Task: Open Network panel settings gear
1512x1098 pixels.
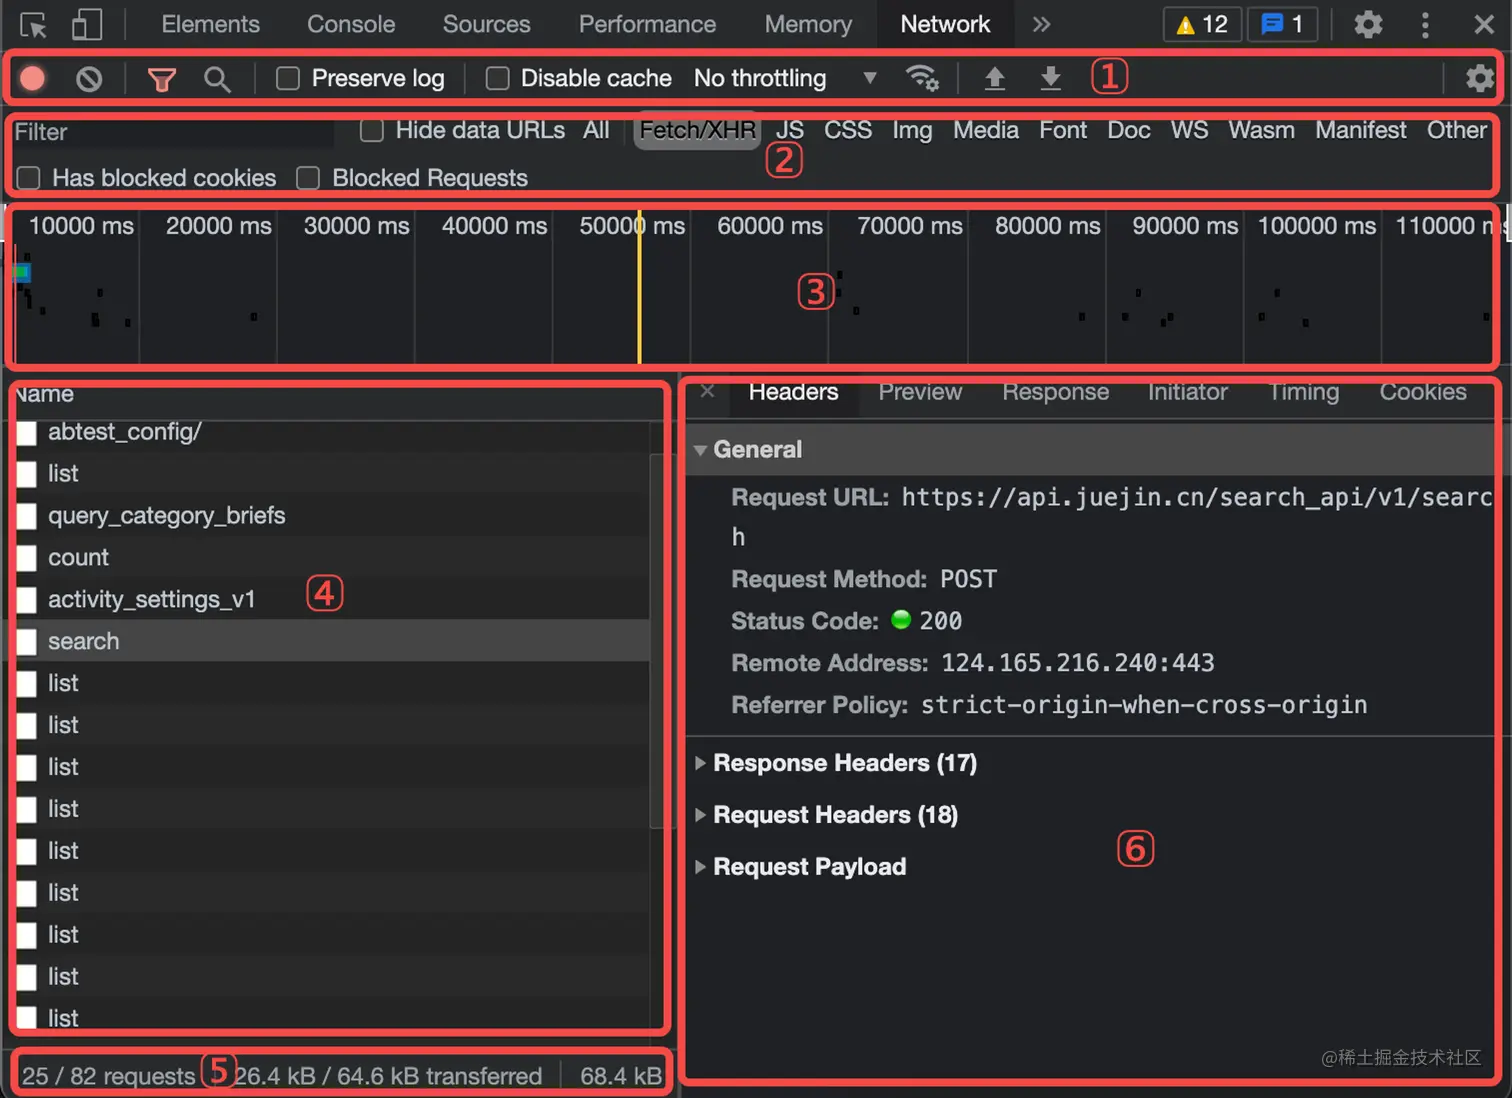Action: pos(1479,78)
